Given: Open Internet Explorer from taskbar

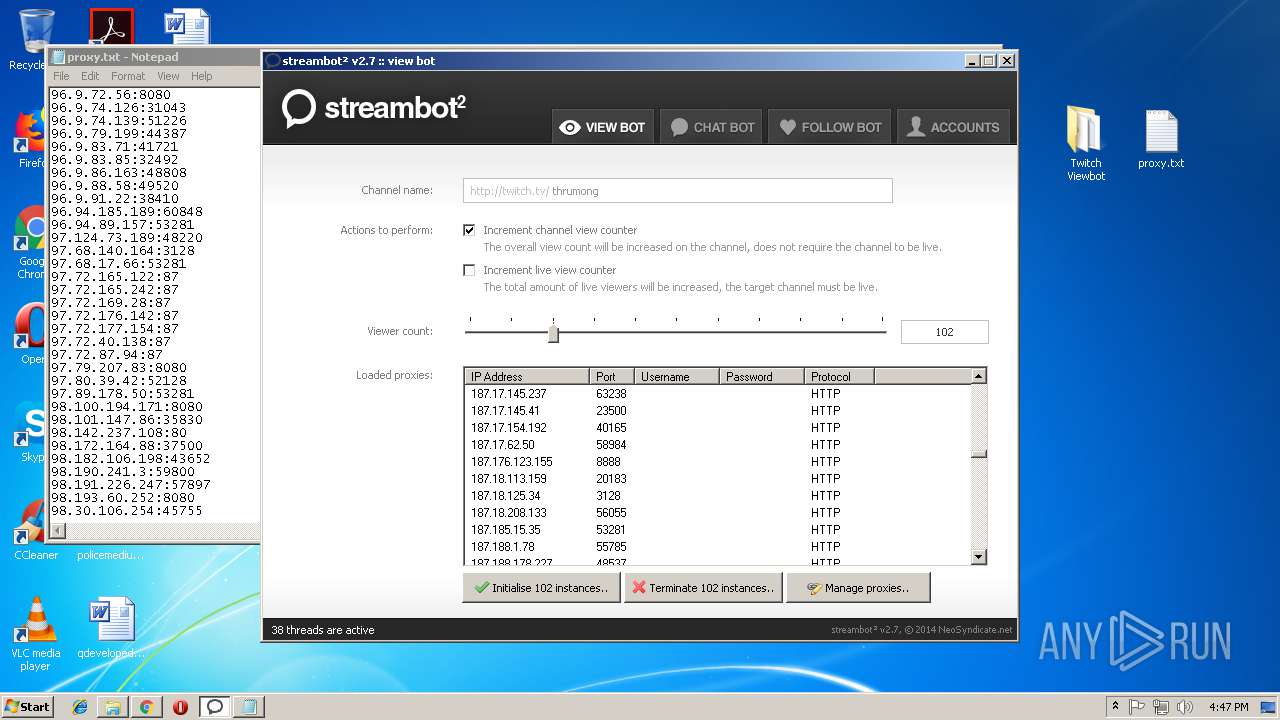Looking at the screenshot, I should [x=80, y=707].
